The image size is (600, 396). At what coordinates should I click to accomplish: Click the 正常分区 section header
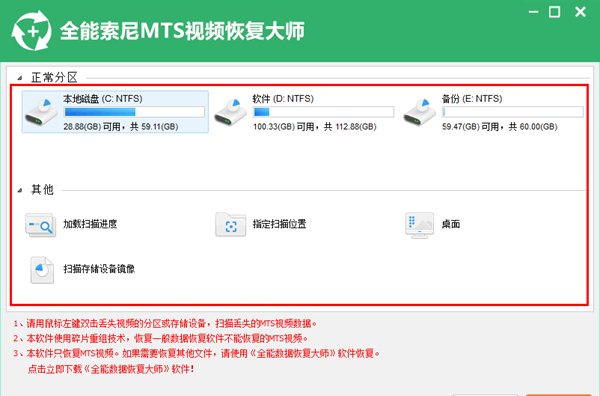click(x=54, y=78)
